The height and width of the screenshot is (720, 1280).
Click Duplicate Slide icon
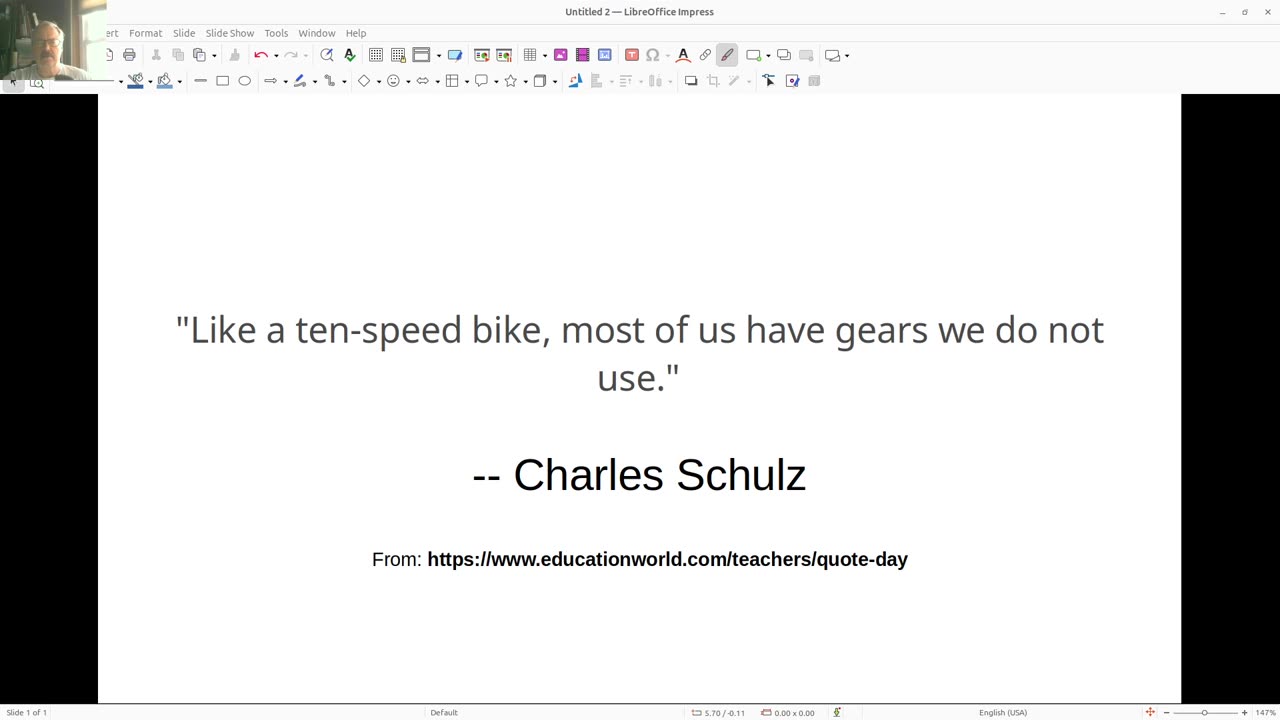784,55
